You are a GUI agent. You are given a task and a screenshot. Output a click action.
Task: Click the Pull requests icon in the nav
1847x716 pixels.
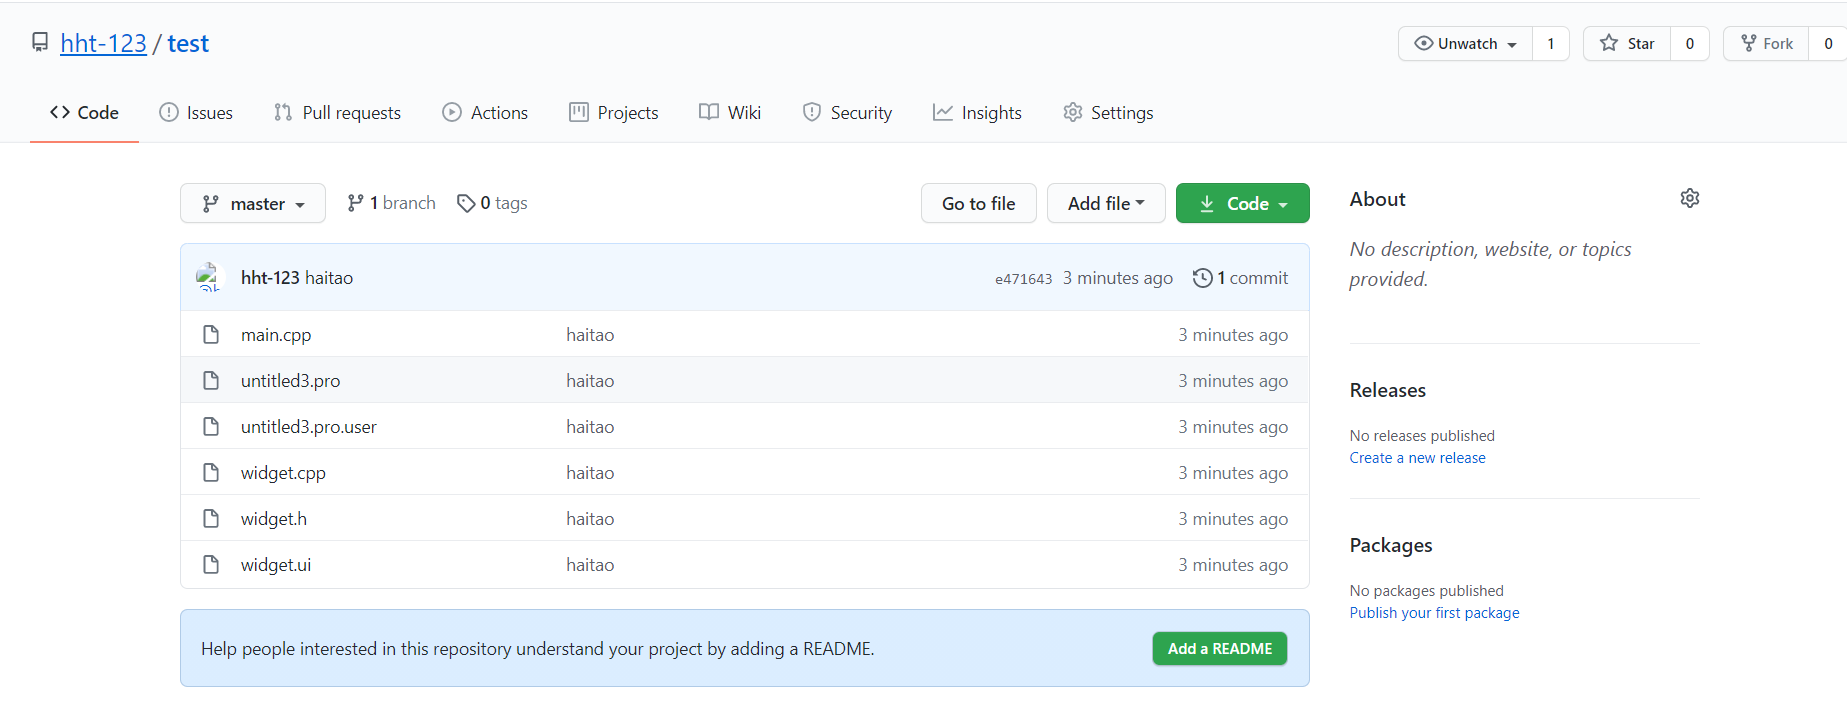click(283, 112)
